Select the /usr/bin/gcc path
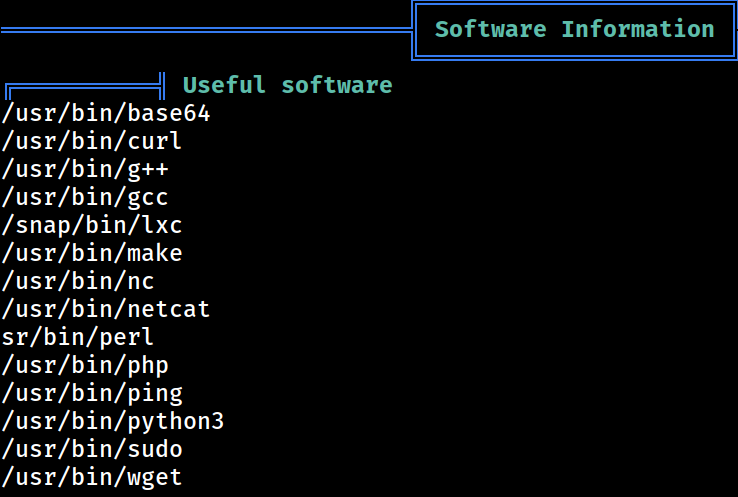The image size is (738, 497). (85, 198)
